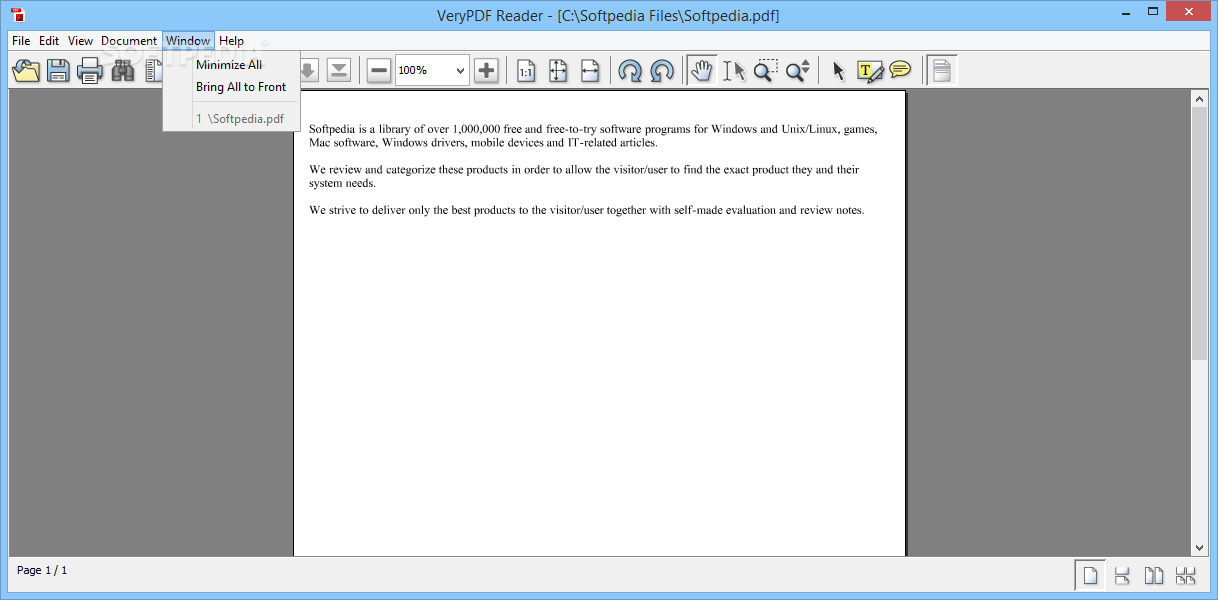Click the vertical scrollbar thumb
Screen dimensions: 1218x600
[1200, 234]
